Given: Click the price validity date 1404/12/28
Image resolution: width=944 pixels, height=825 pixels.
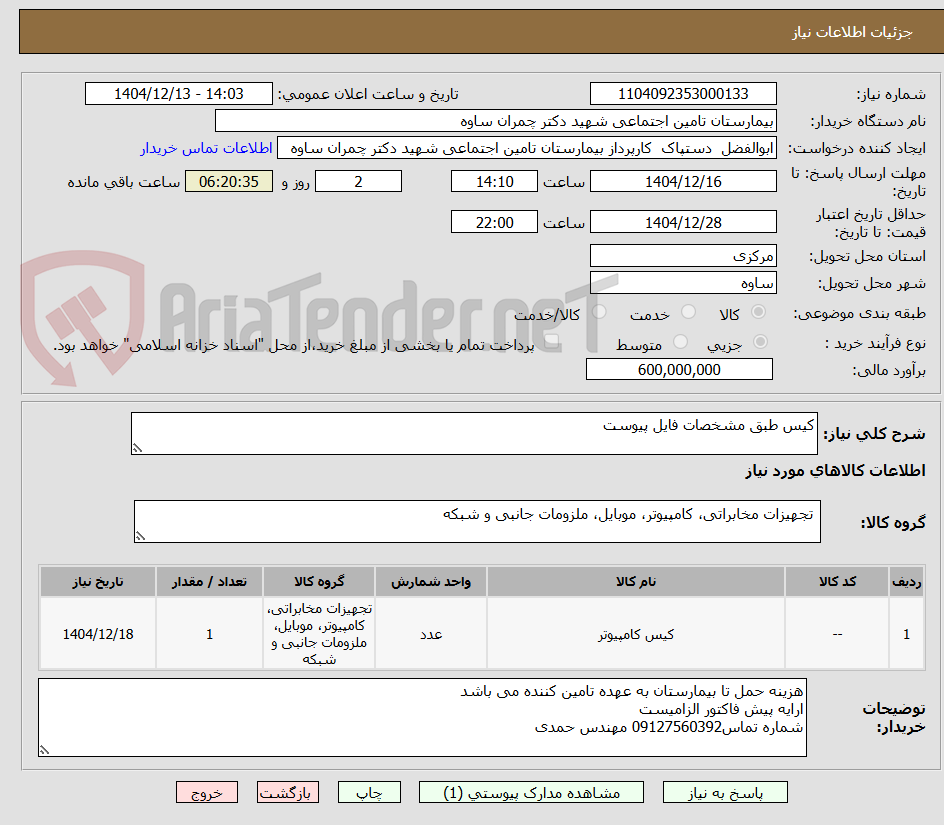Looking at the screenshot, I should tap(683, 222).
